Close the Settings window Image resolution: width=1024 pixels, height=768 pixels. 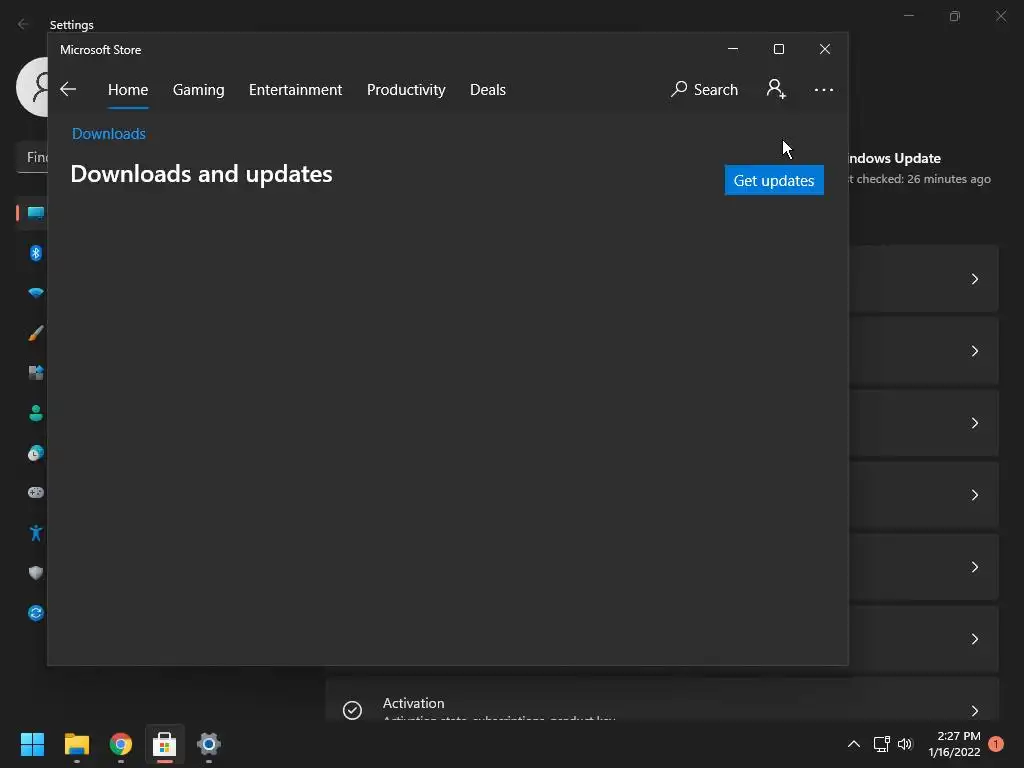(1001, 16)
